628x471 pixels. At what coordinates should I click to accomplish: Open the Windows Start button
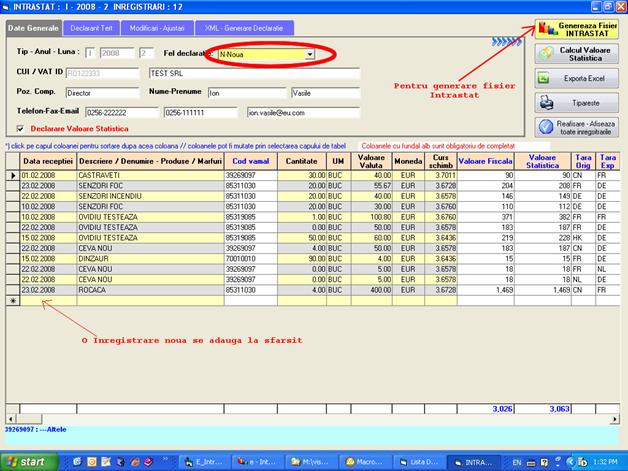(x=27, y=462)
